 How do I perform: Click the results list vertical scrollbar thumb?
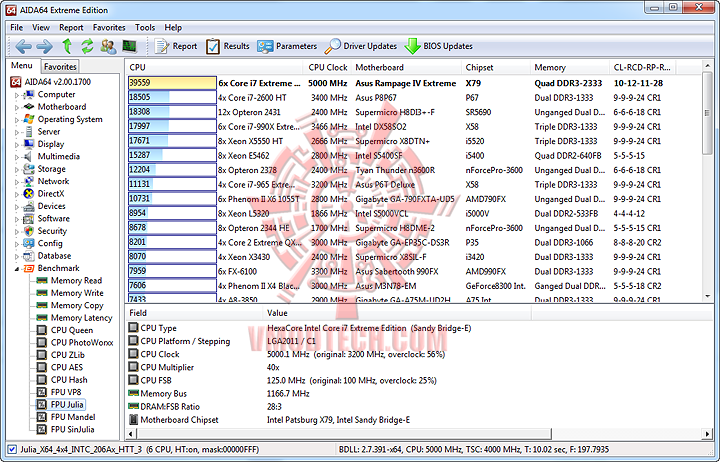(x=708, y=114)
